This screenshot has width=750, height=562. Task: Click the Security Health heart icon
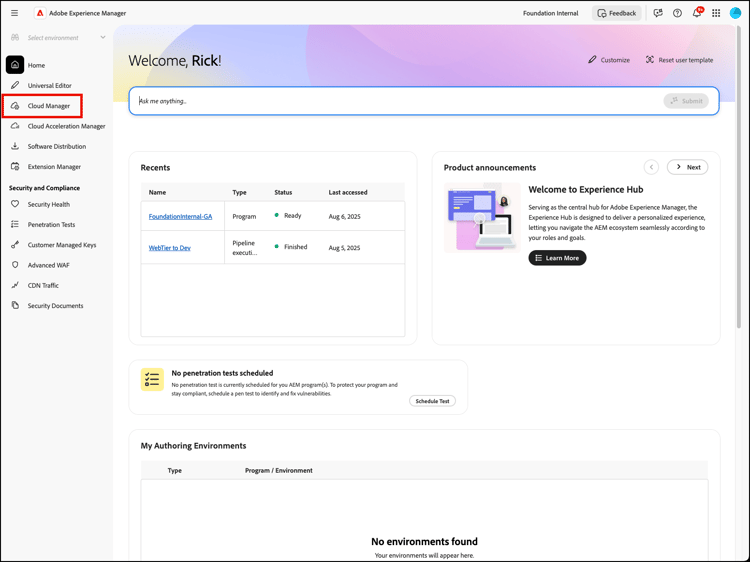(15, 204)
